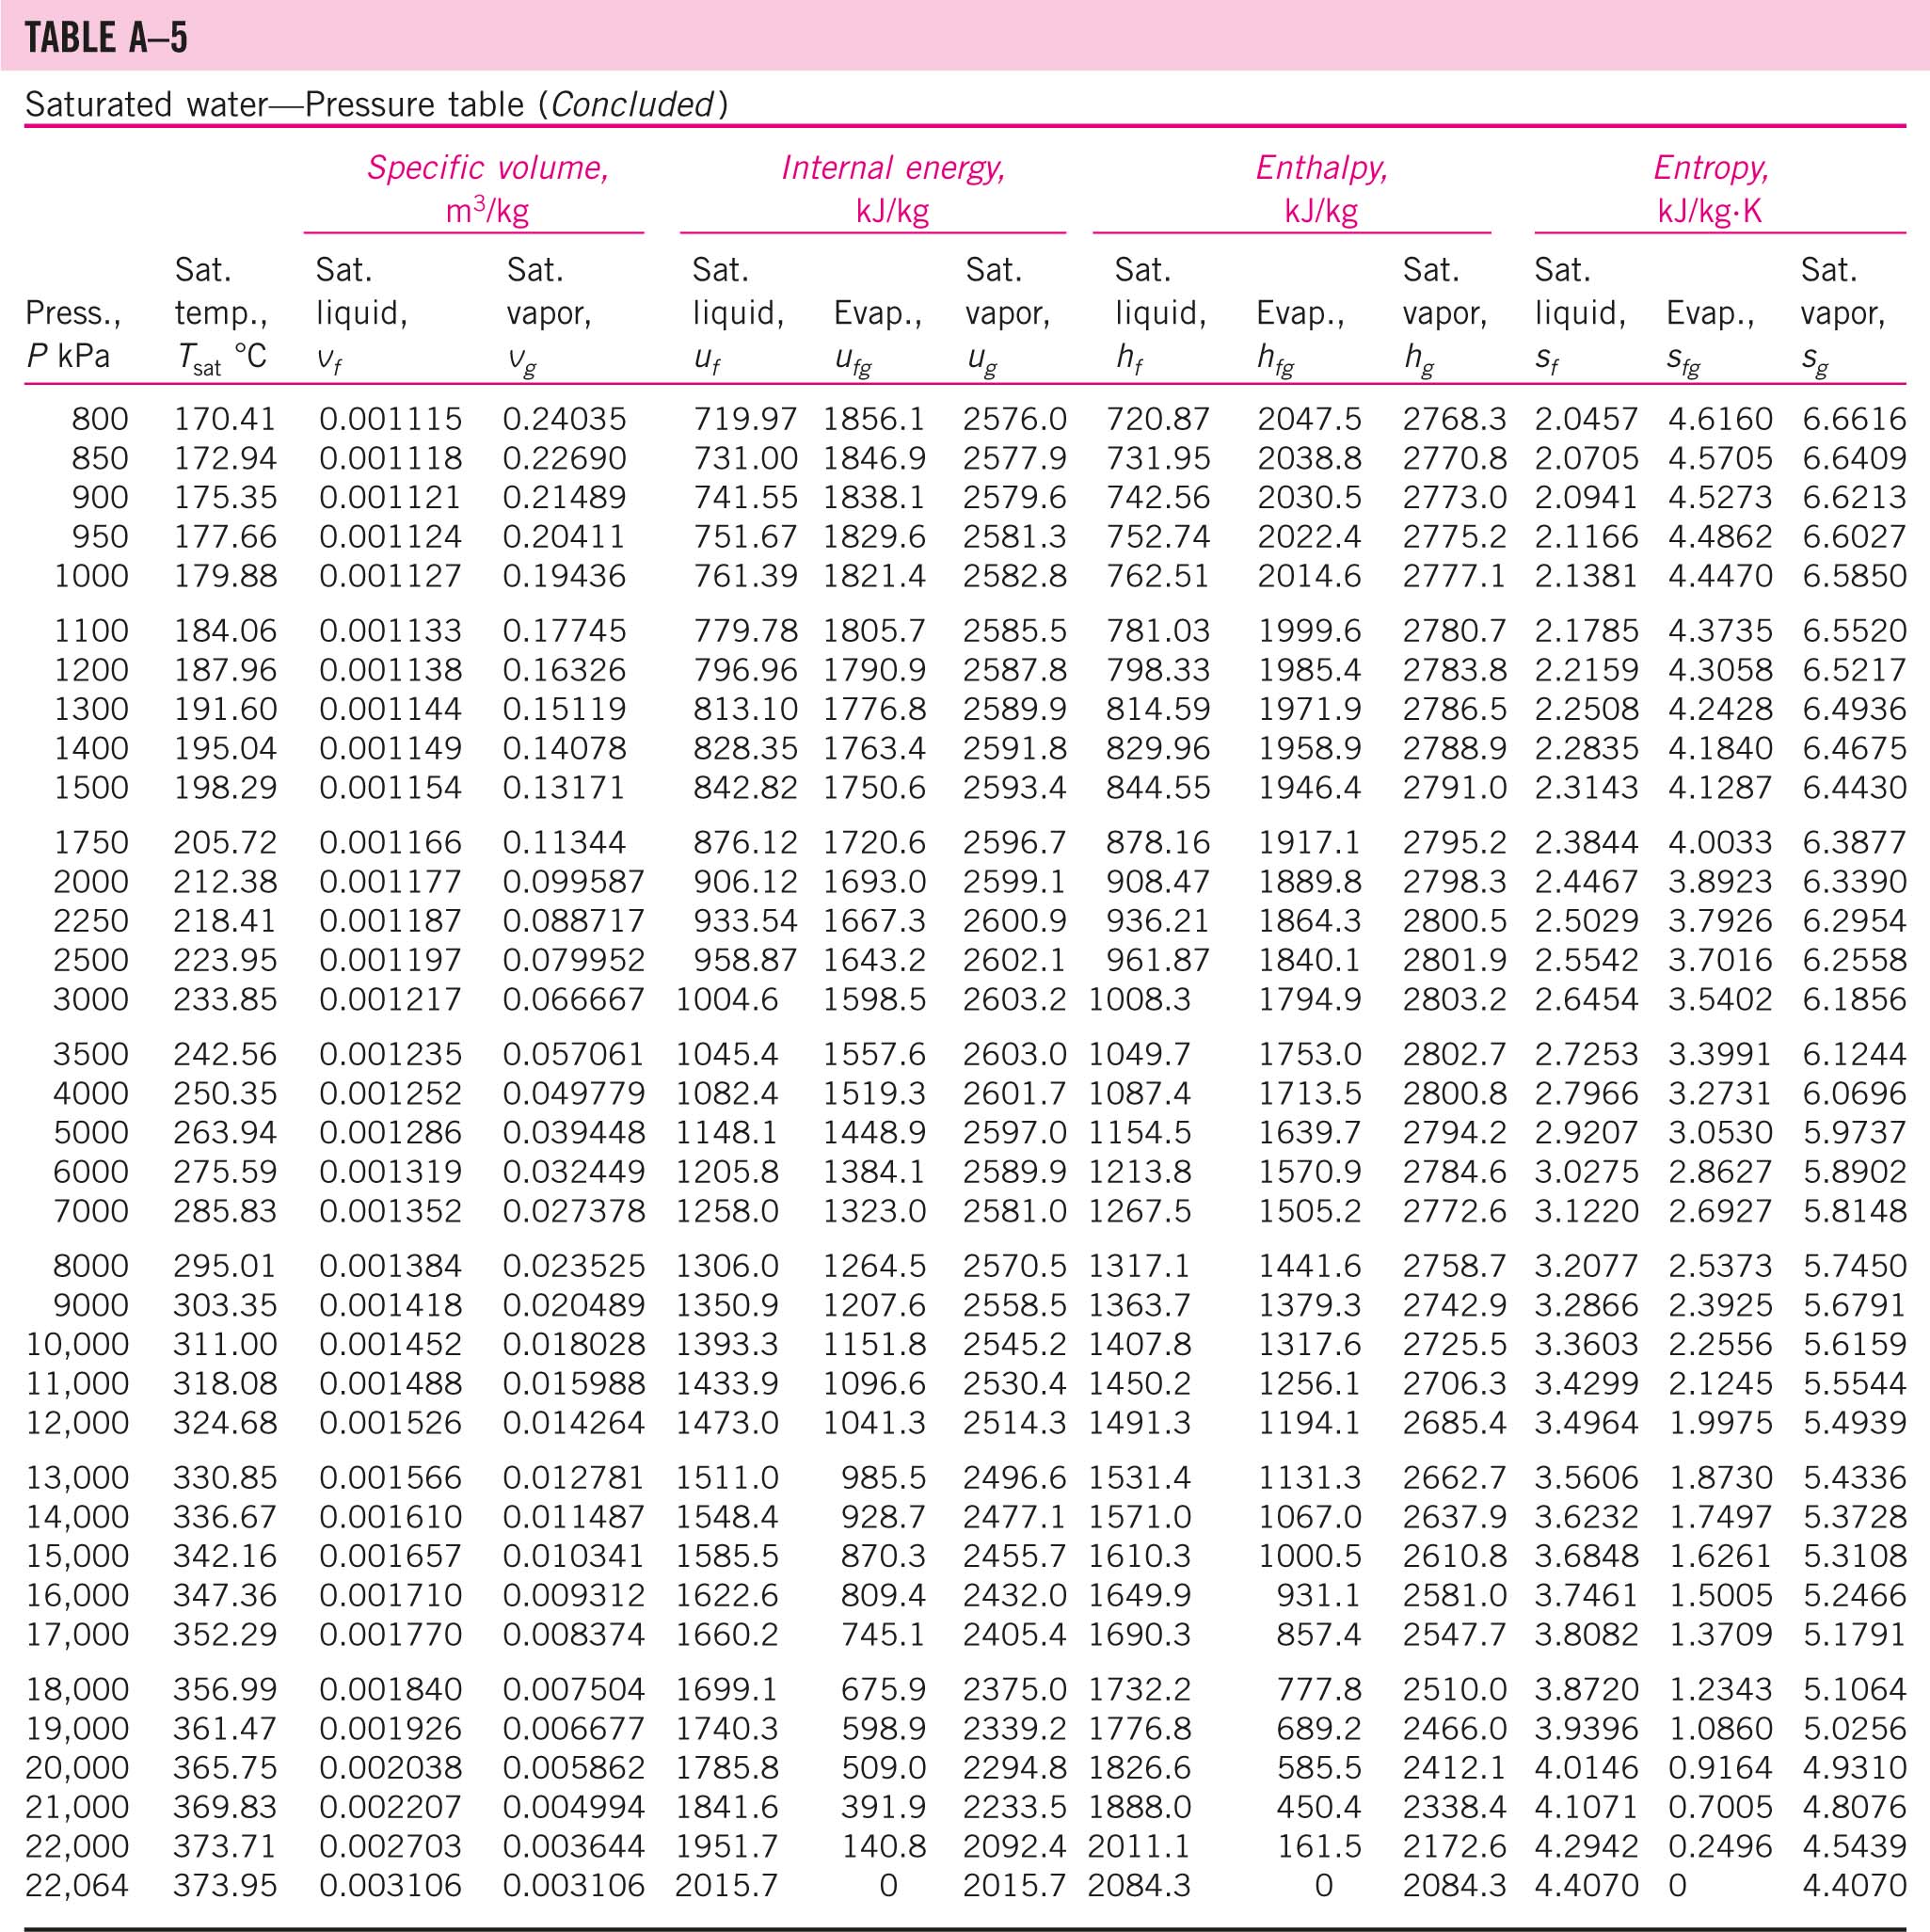Click the sat. vapor volume value 0.099587
1930x1932 pixels.
click(573, 882)
